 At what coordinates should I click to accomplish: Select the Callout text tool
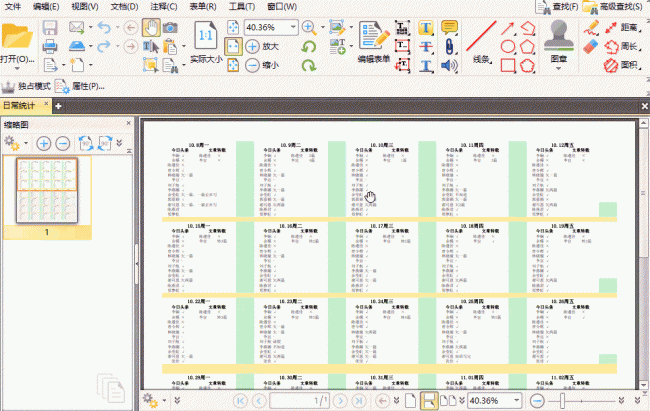[402, 65]
